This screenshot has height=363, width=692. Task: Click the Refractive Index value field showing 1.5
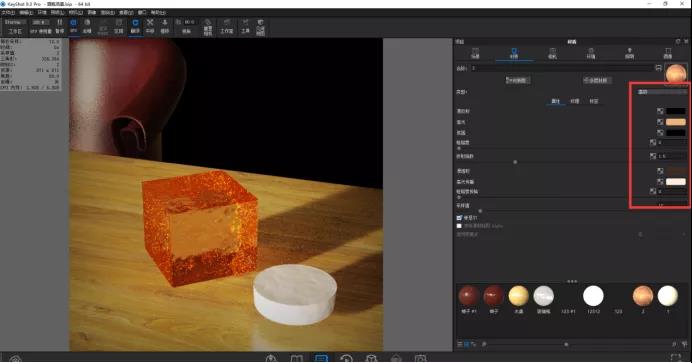tap(672, 156)
